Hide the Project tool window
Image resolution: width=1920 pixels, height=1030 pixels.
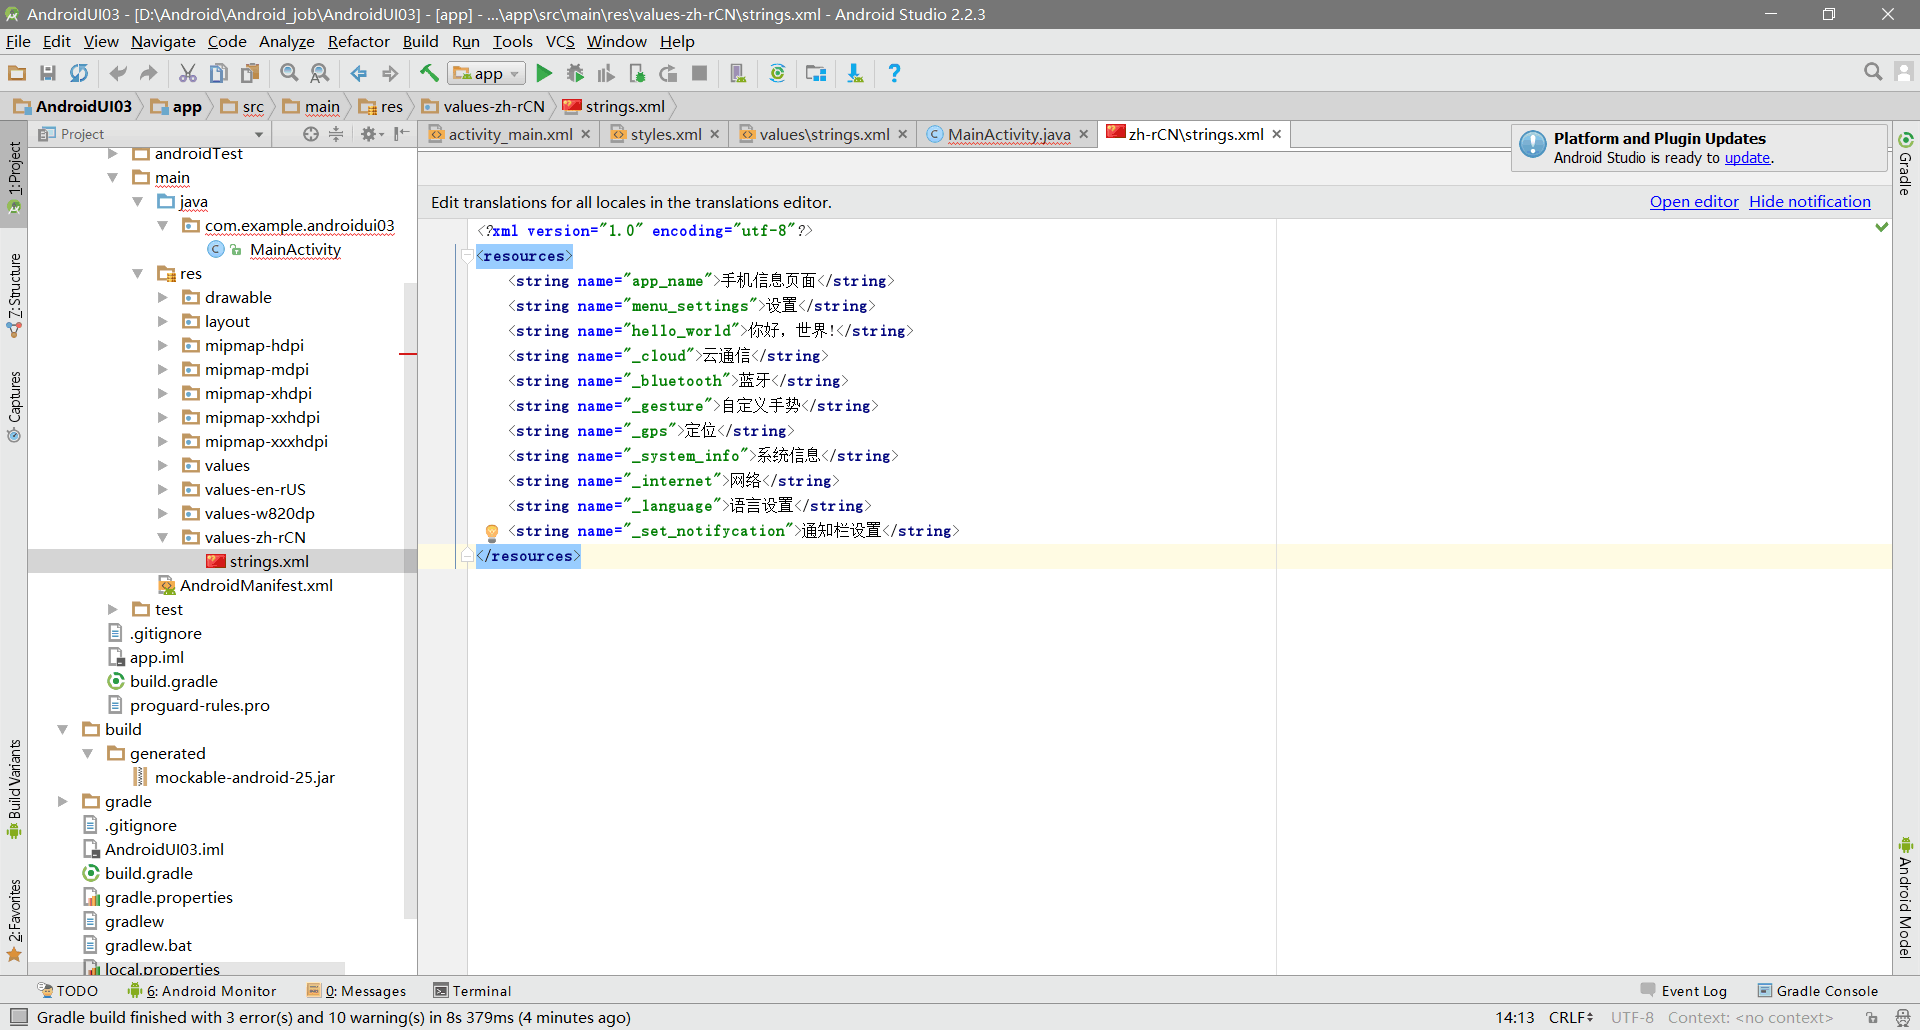401,134
